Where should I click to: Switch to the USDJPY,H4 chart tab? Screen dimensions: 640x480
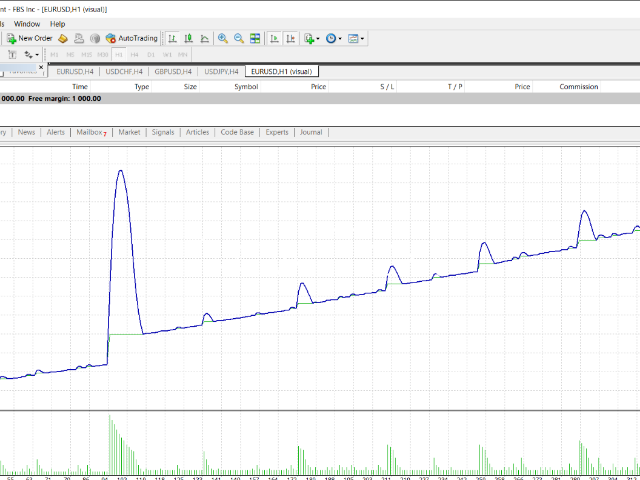[x=221, y=71]
